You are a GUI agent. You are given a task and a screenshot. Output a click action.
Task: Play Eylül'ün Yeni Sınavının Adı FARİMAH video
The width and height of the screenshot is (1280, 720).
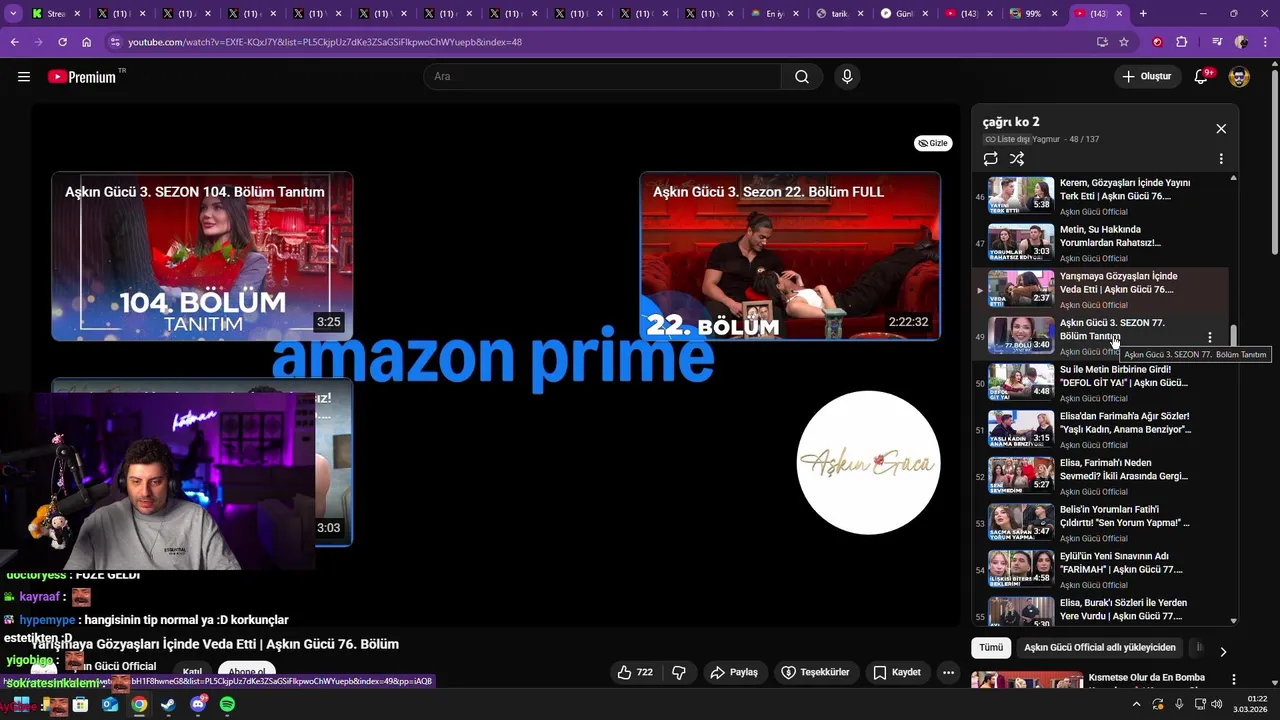(x=1102, y=570)
